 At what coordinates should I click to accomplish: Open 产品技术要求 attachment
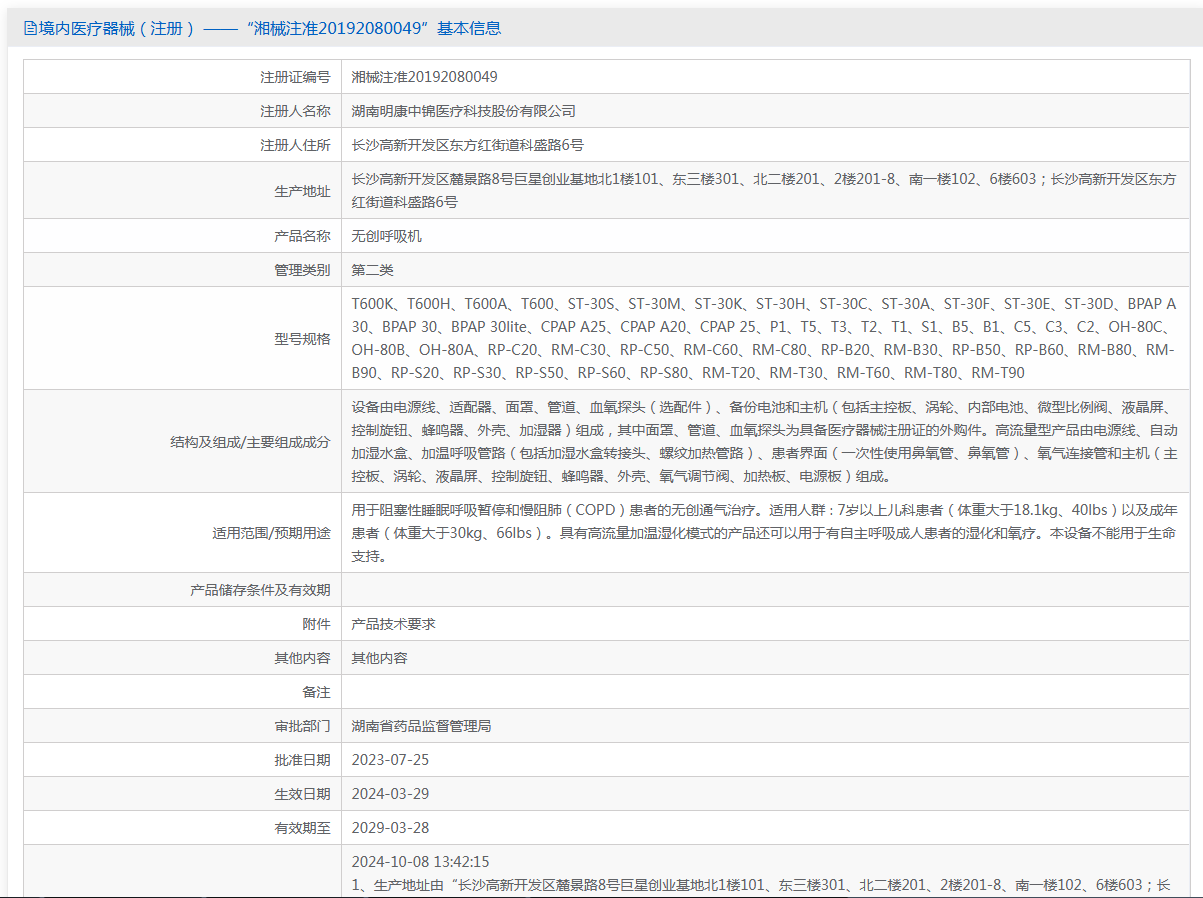pyautogui.click(x=394, y=624)
